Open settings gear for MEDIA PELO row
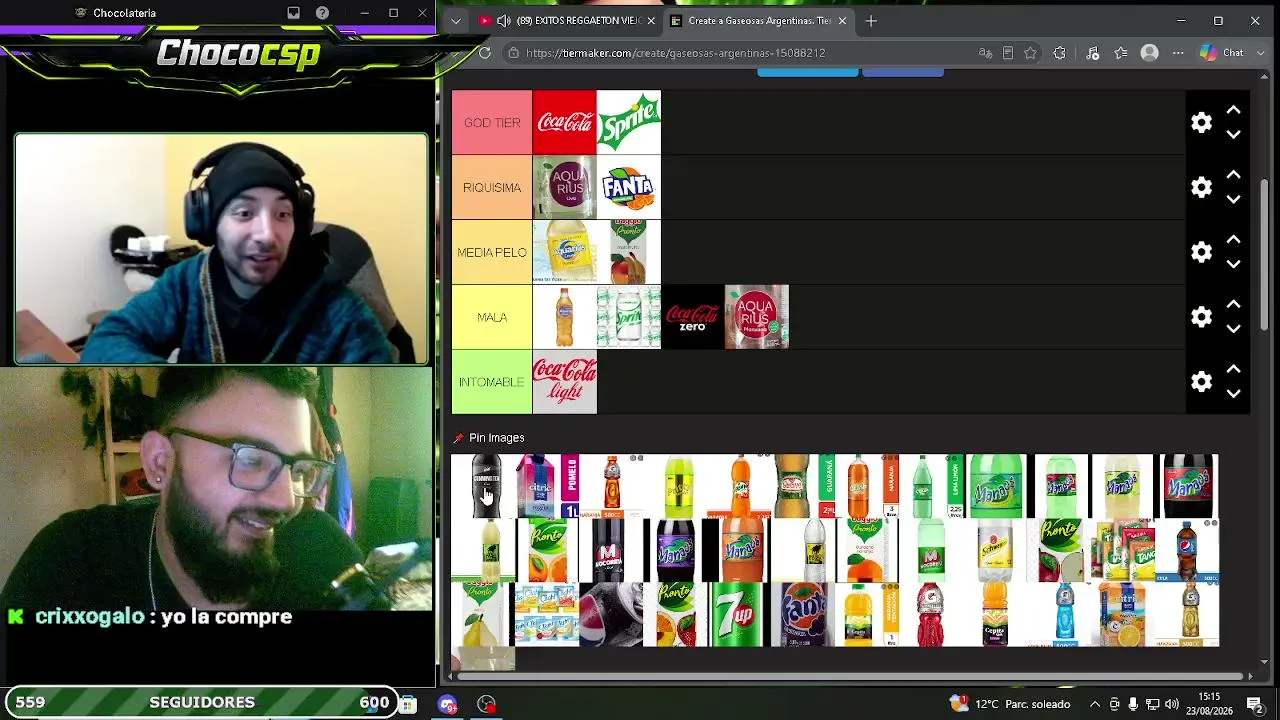 (1201, 252)
